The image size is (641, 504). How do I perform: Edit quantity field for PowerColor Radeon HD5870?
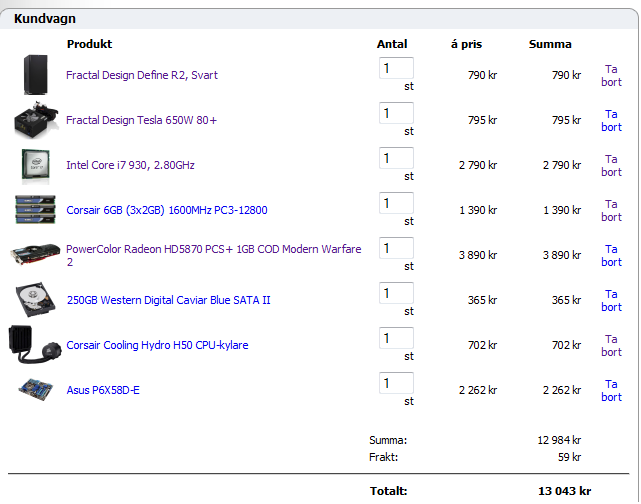click(x=396, y=249)
